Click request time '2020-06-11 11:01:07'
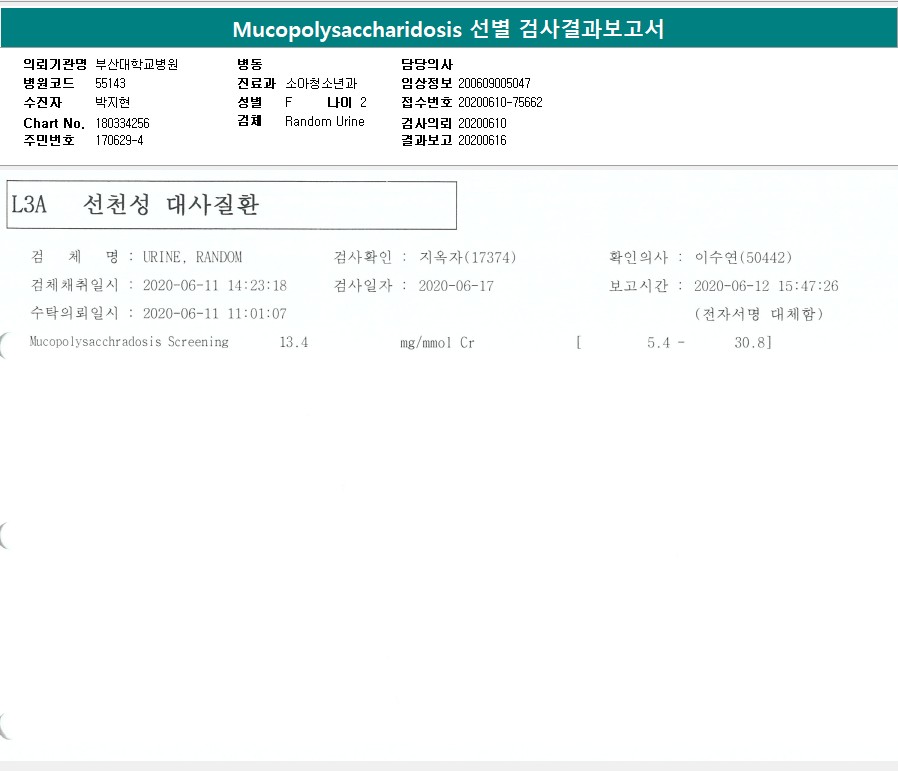This screenshot has width=898, height=771. coord(215,313)
